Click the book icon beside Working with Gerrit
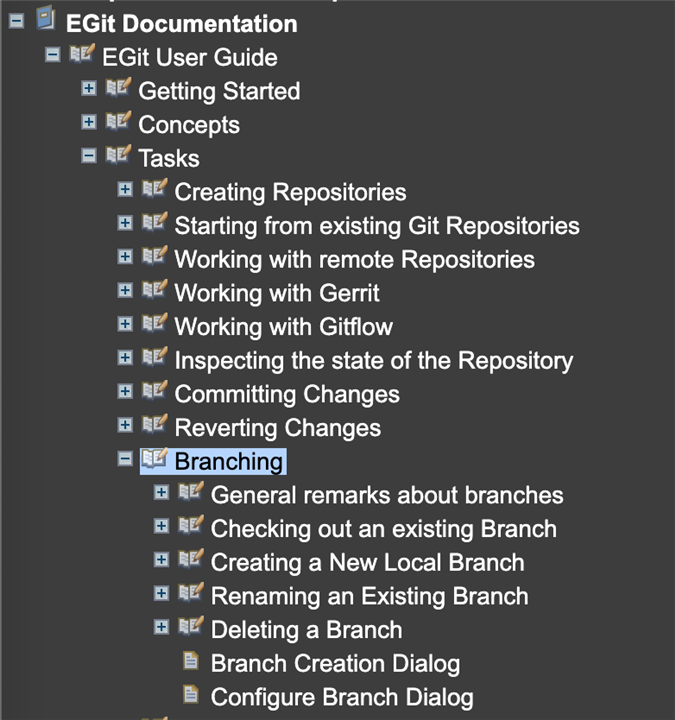Viewport: 675px width, 720px height. (155, 289)
